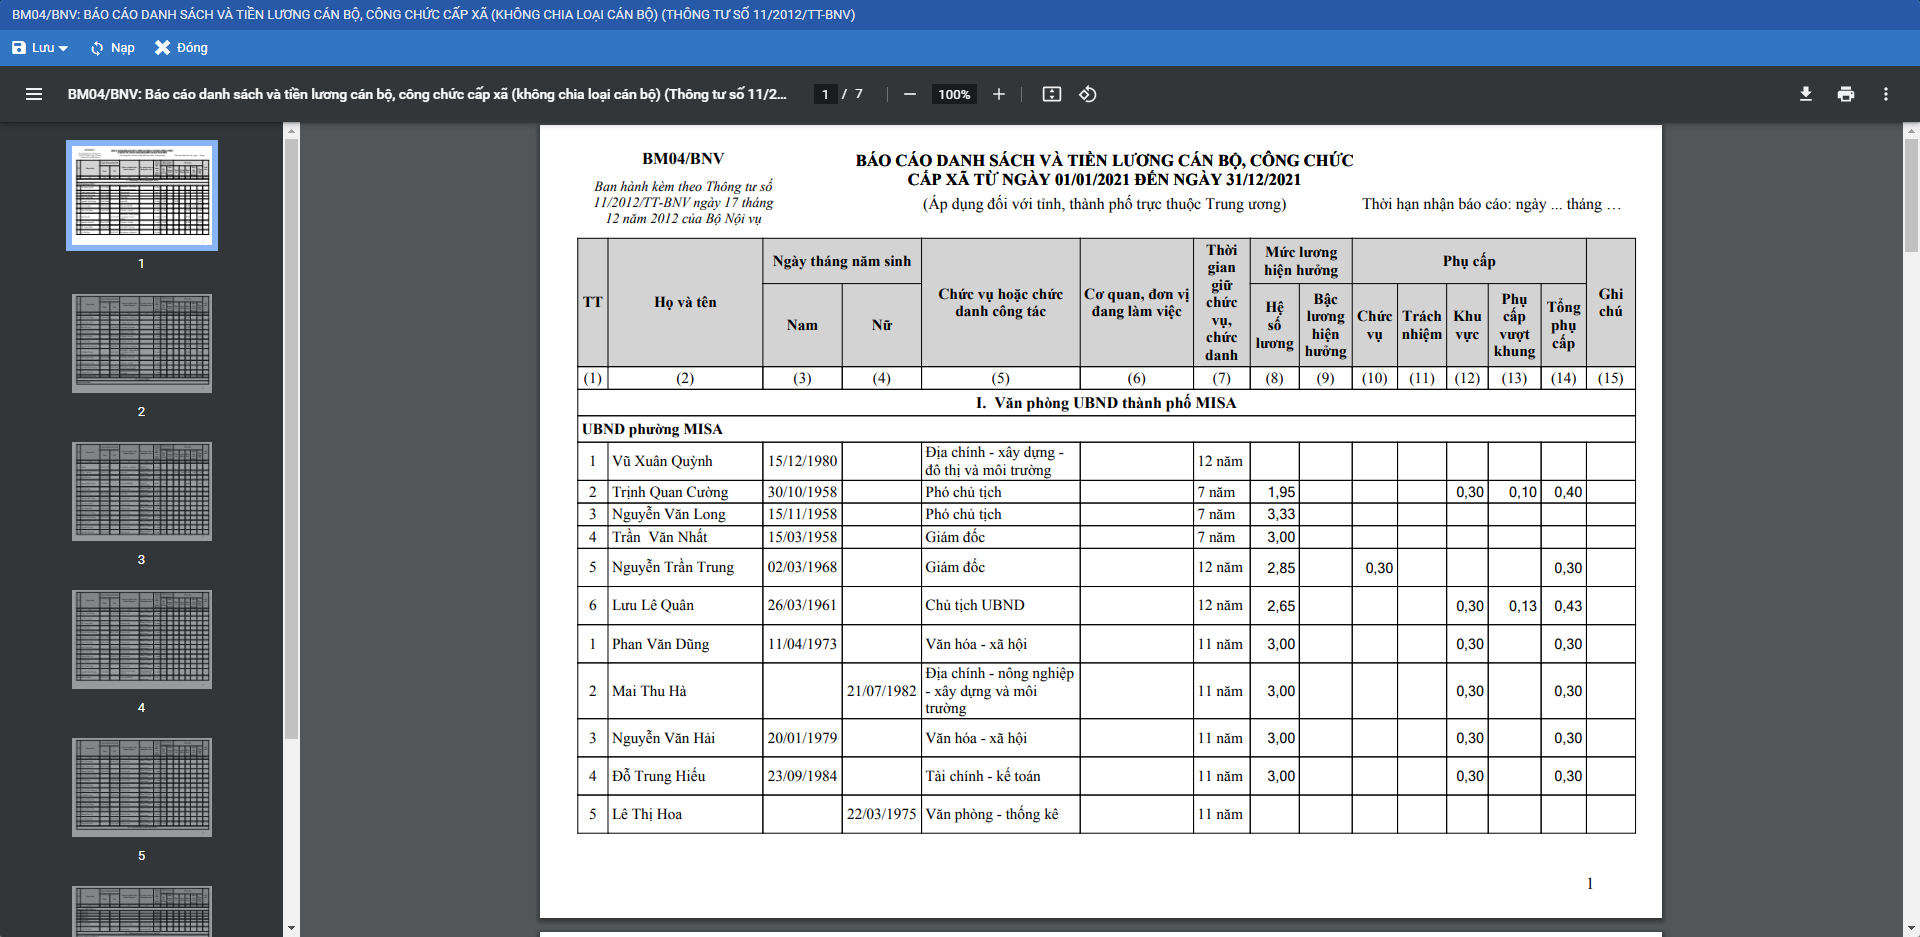Click the page number input field
This screenshot has height=937, width=1920.
coord(825,94)
